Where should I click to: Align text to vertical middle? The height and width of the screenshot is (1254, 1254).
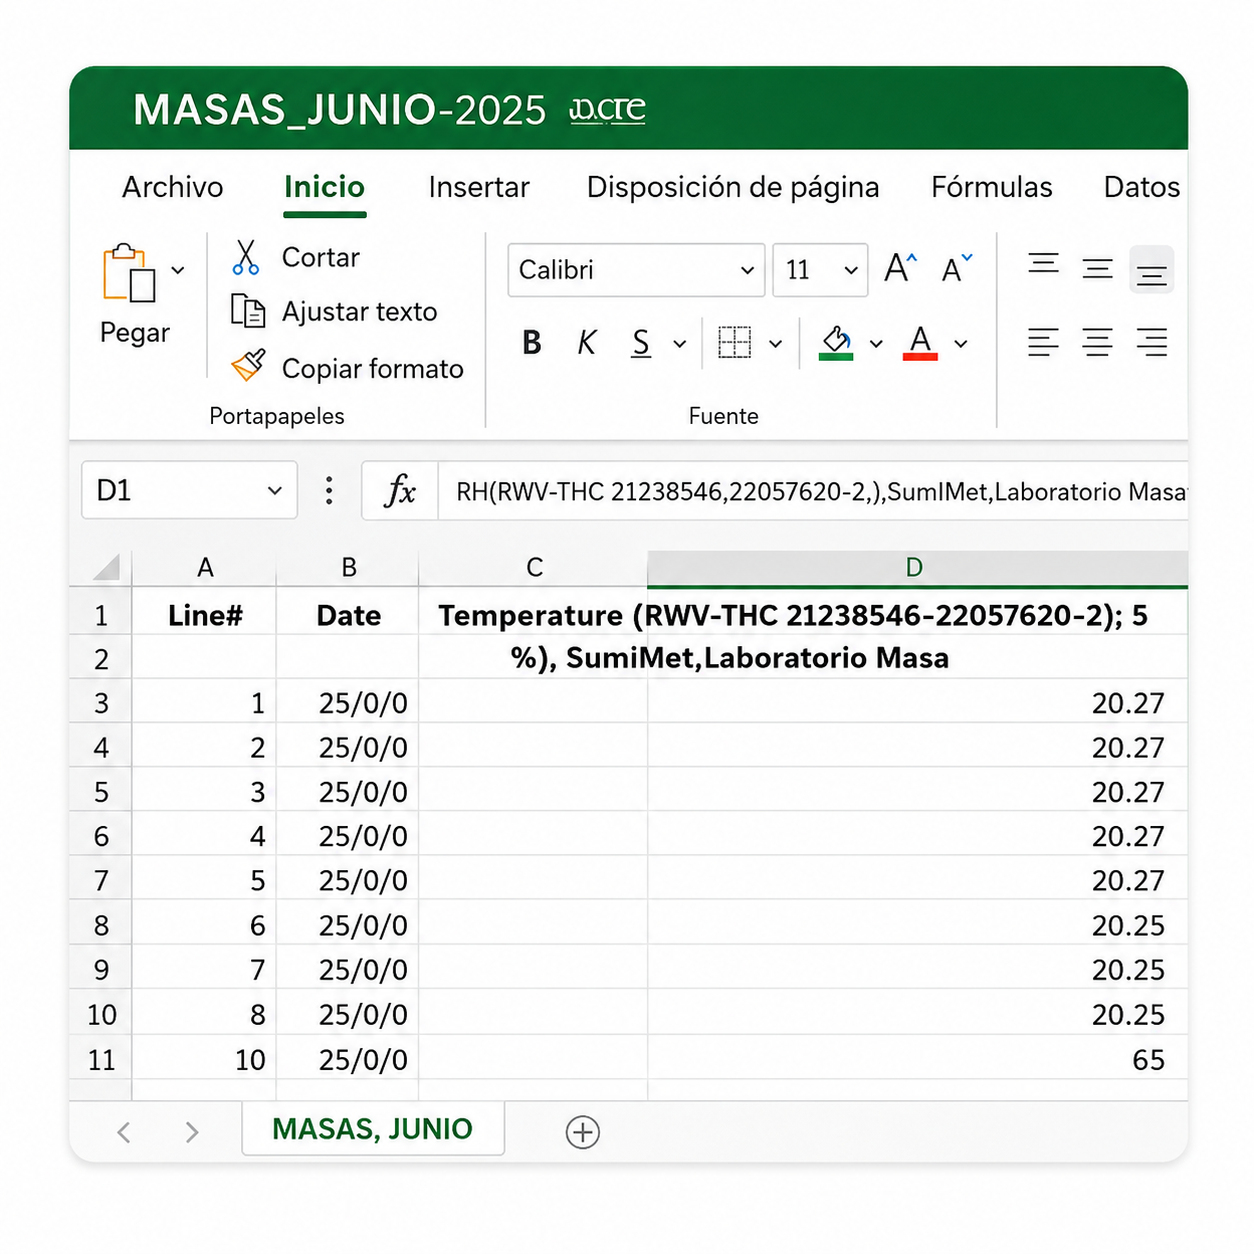[1097, 268]
